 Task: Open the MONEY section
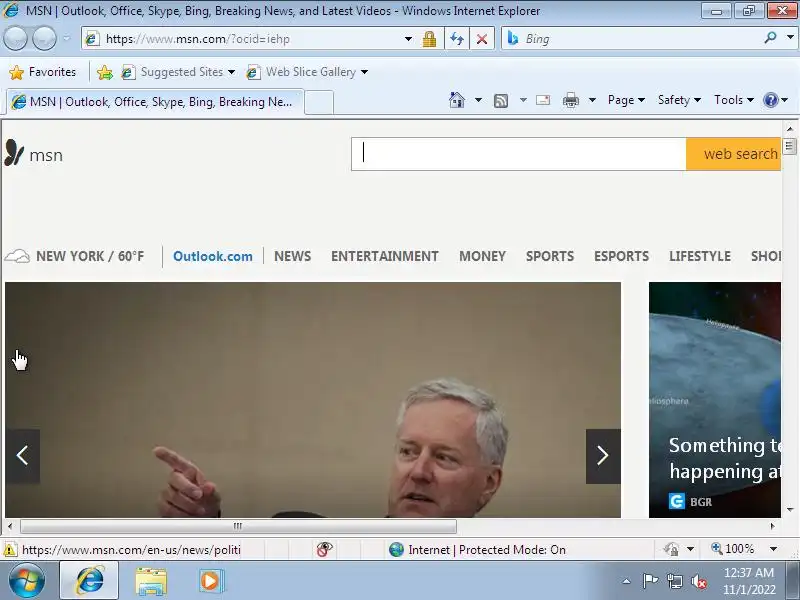point(482,256)
